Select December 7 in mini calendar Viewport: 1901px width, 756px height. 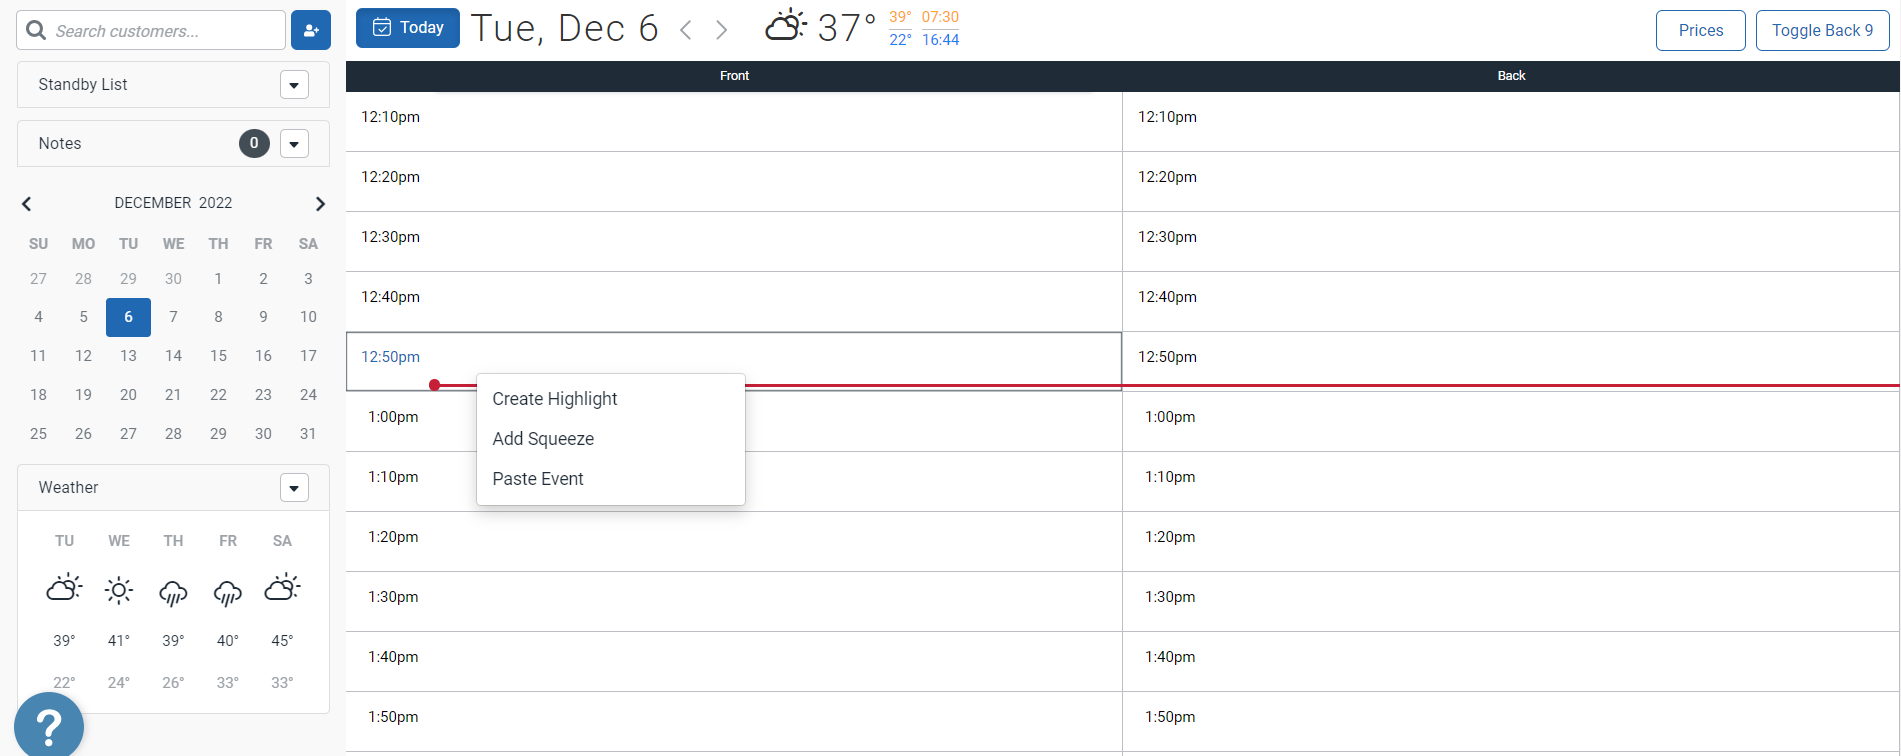173,317
